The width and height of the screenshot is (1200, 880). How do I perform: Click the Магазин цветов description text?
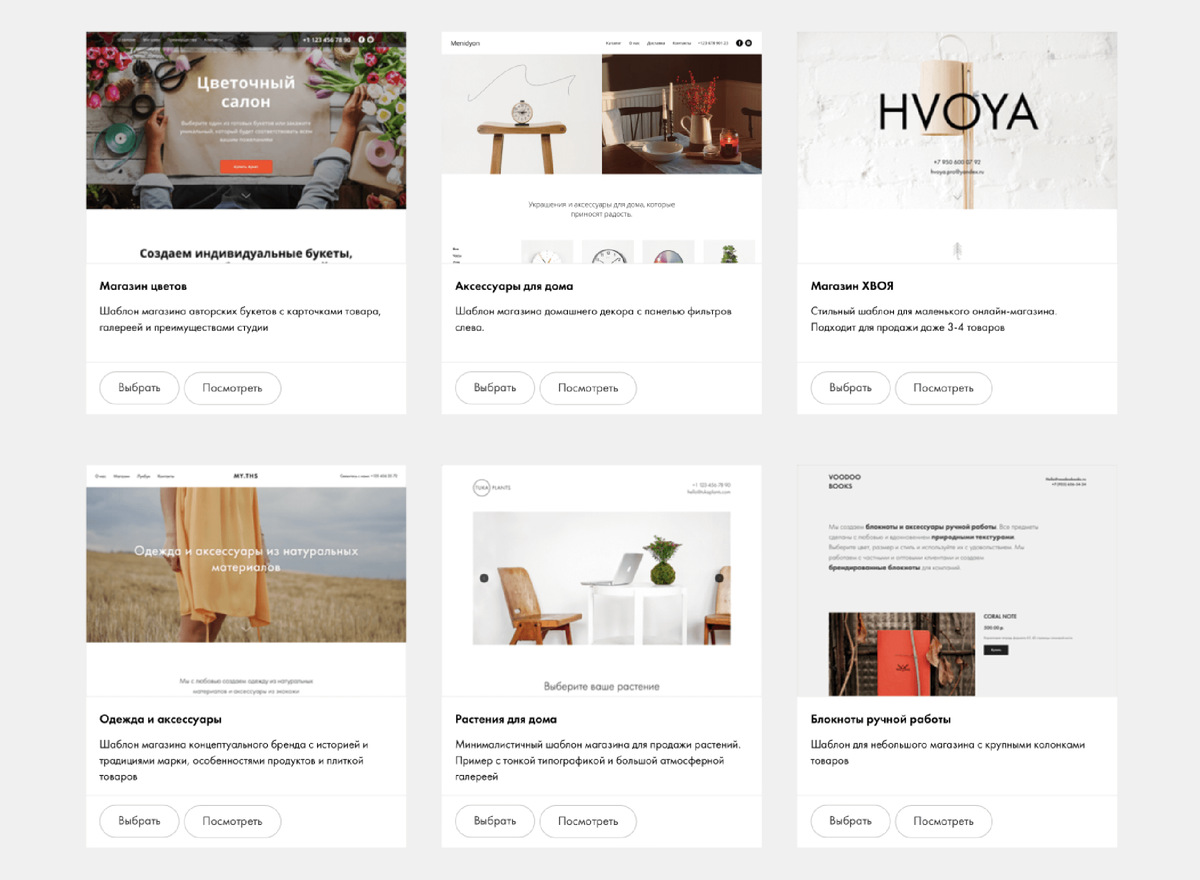tap(240, 319)
